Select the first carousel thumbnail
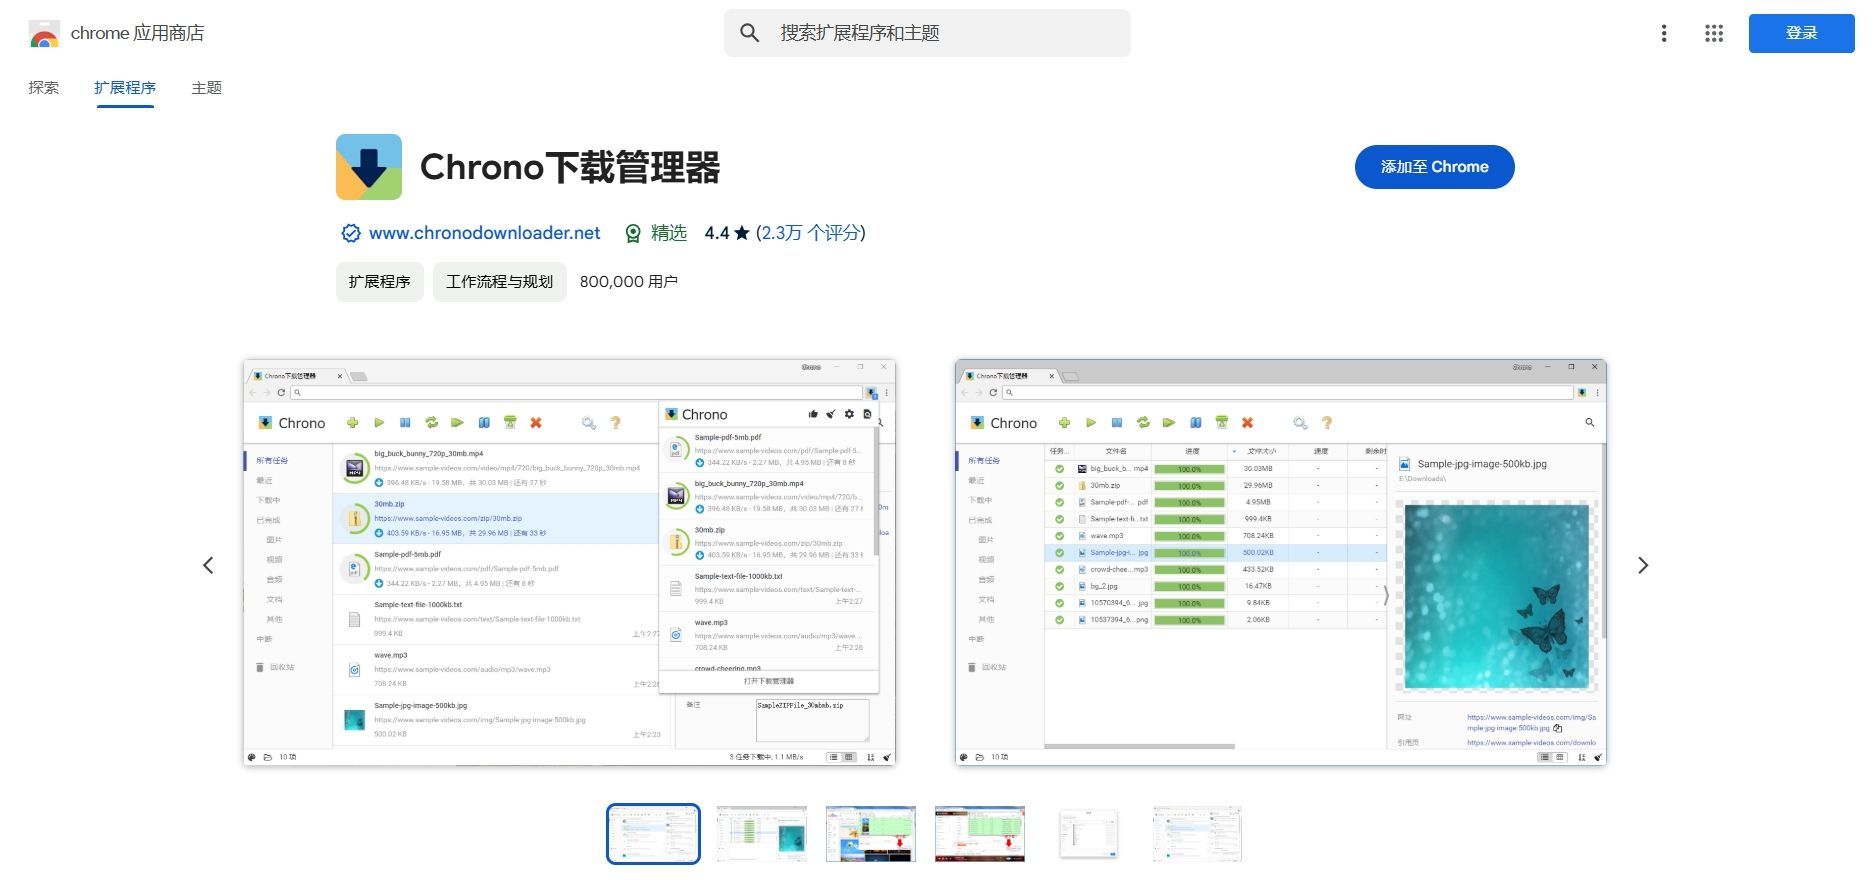 pyautogui.click(x=653, y=834)
